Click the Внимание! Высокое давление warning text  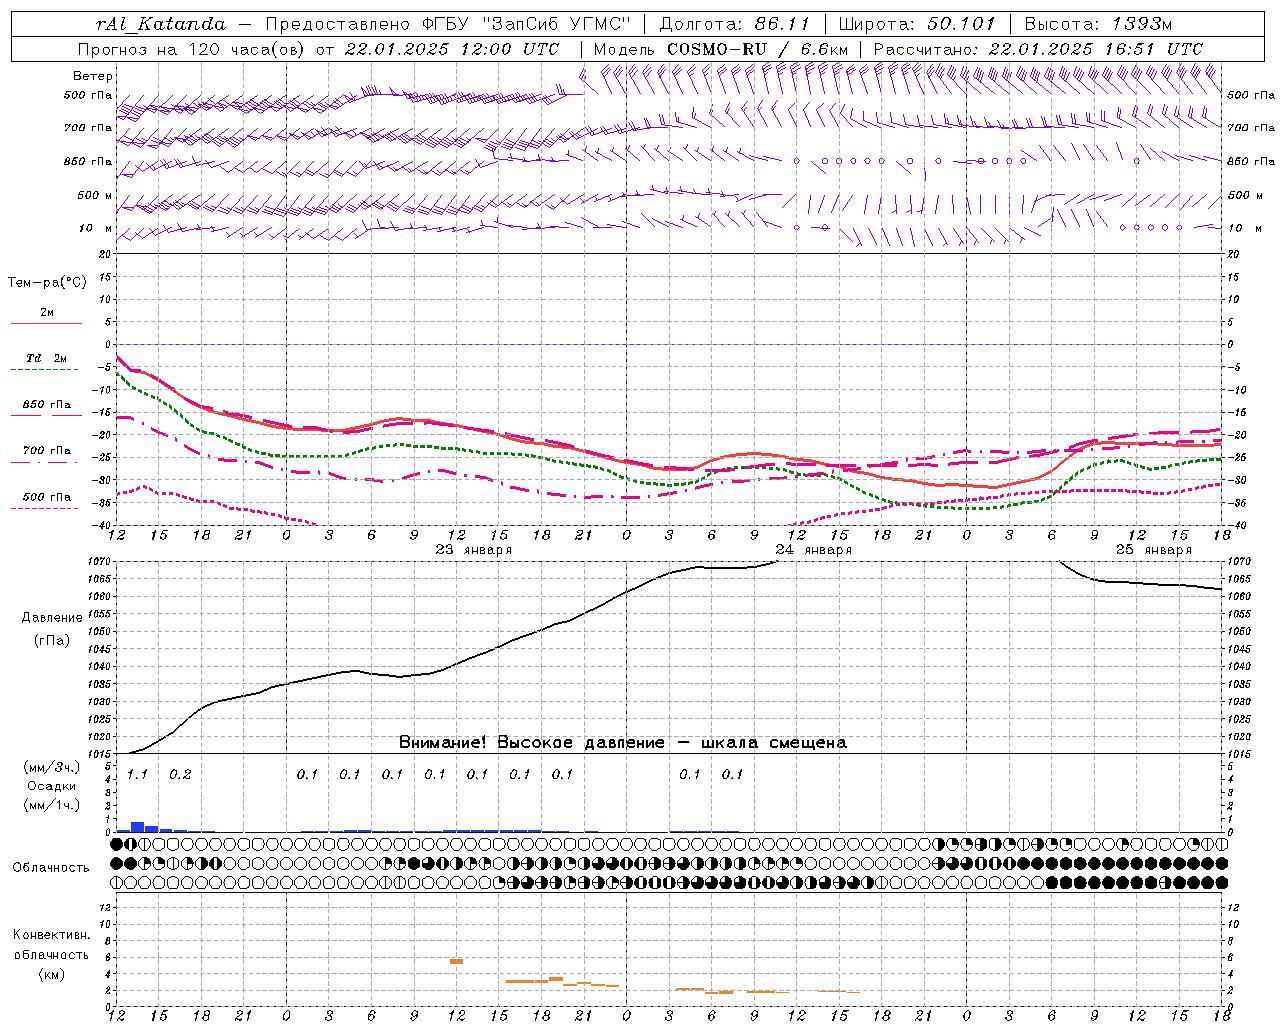pos(622,743)
